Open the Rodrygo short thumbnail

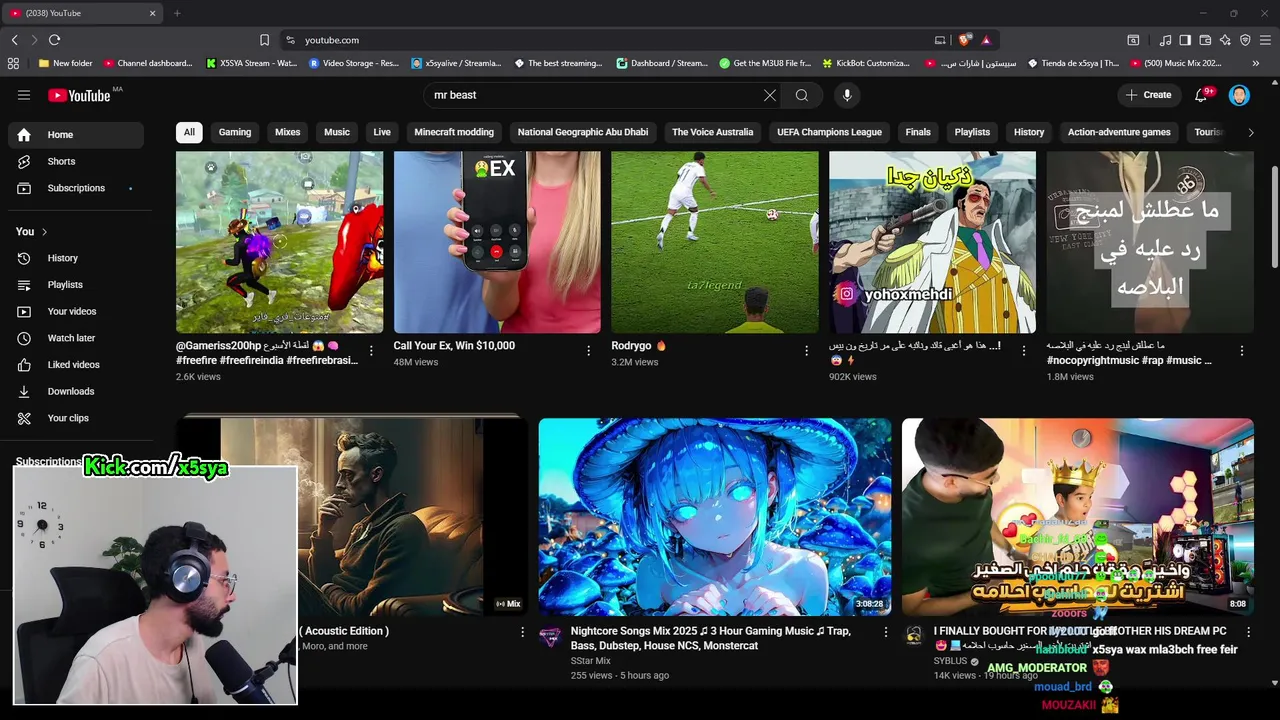coord(715,242)
